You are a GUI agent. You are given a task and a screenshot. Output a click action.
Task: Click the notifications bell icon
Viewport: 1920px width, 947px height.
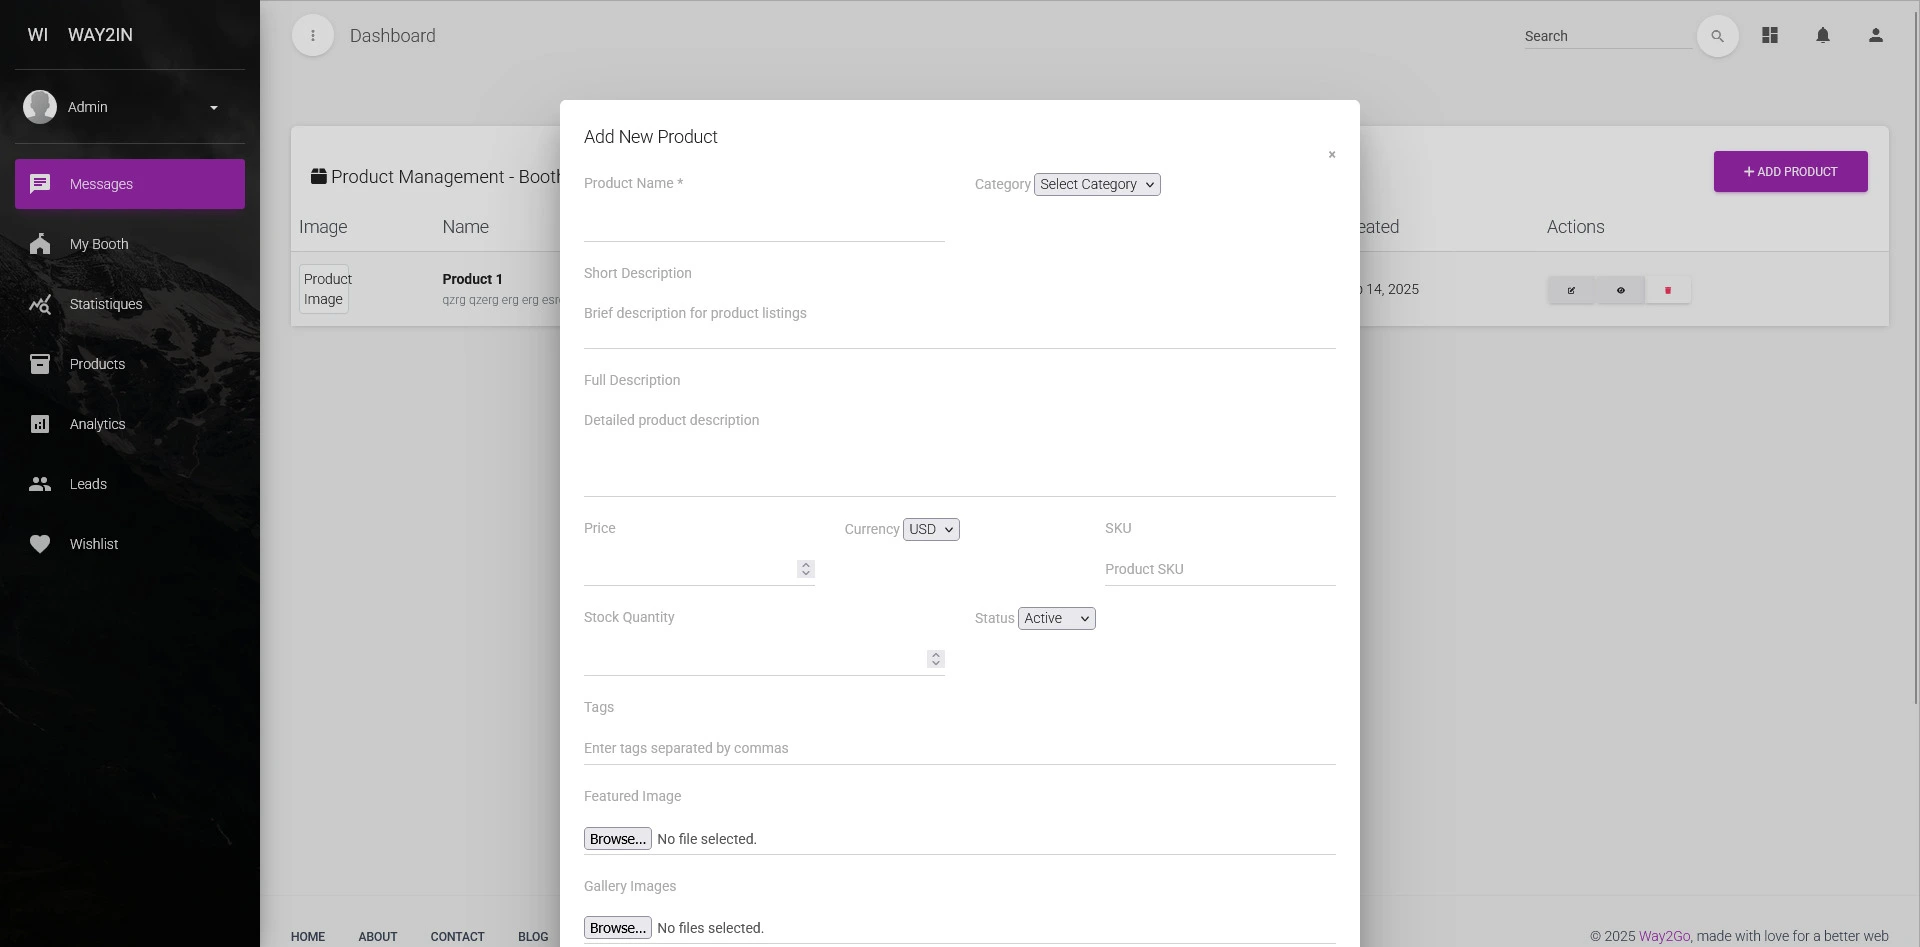(1822, 35)
